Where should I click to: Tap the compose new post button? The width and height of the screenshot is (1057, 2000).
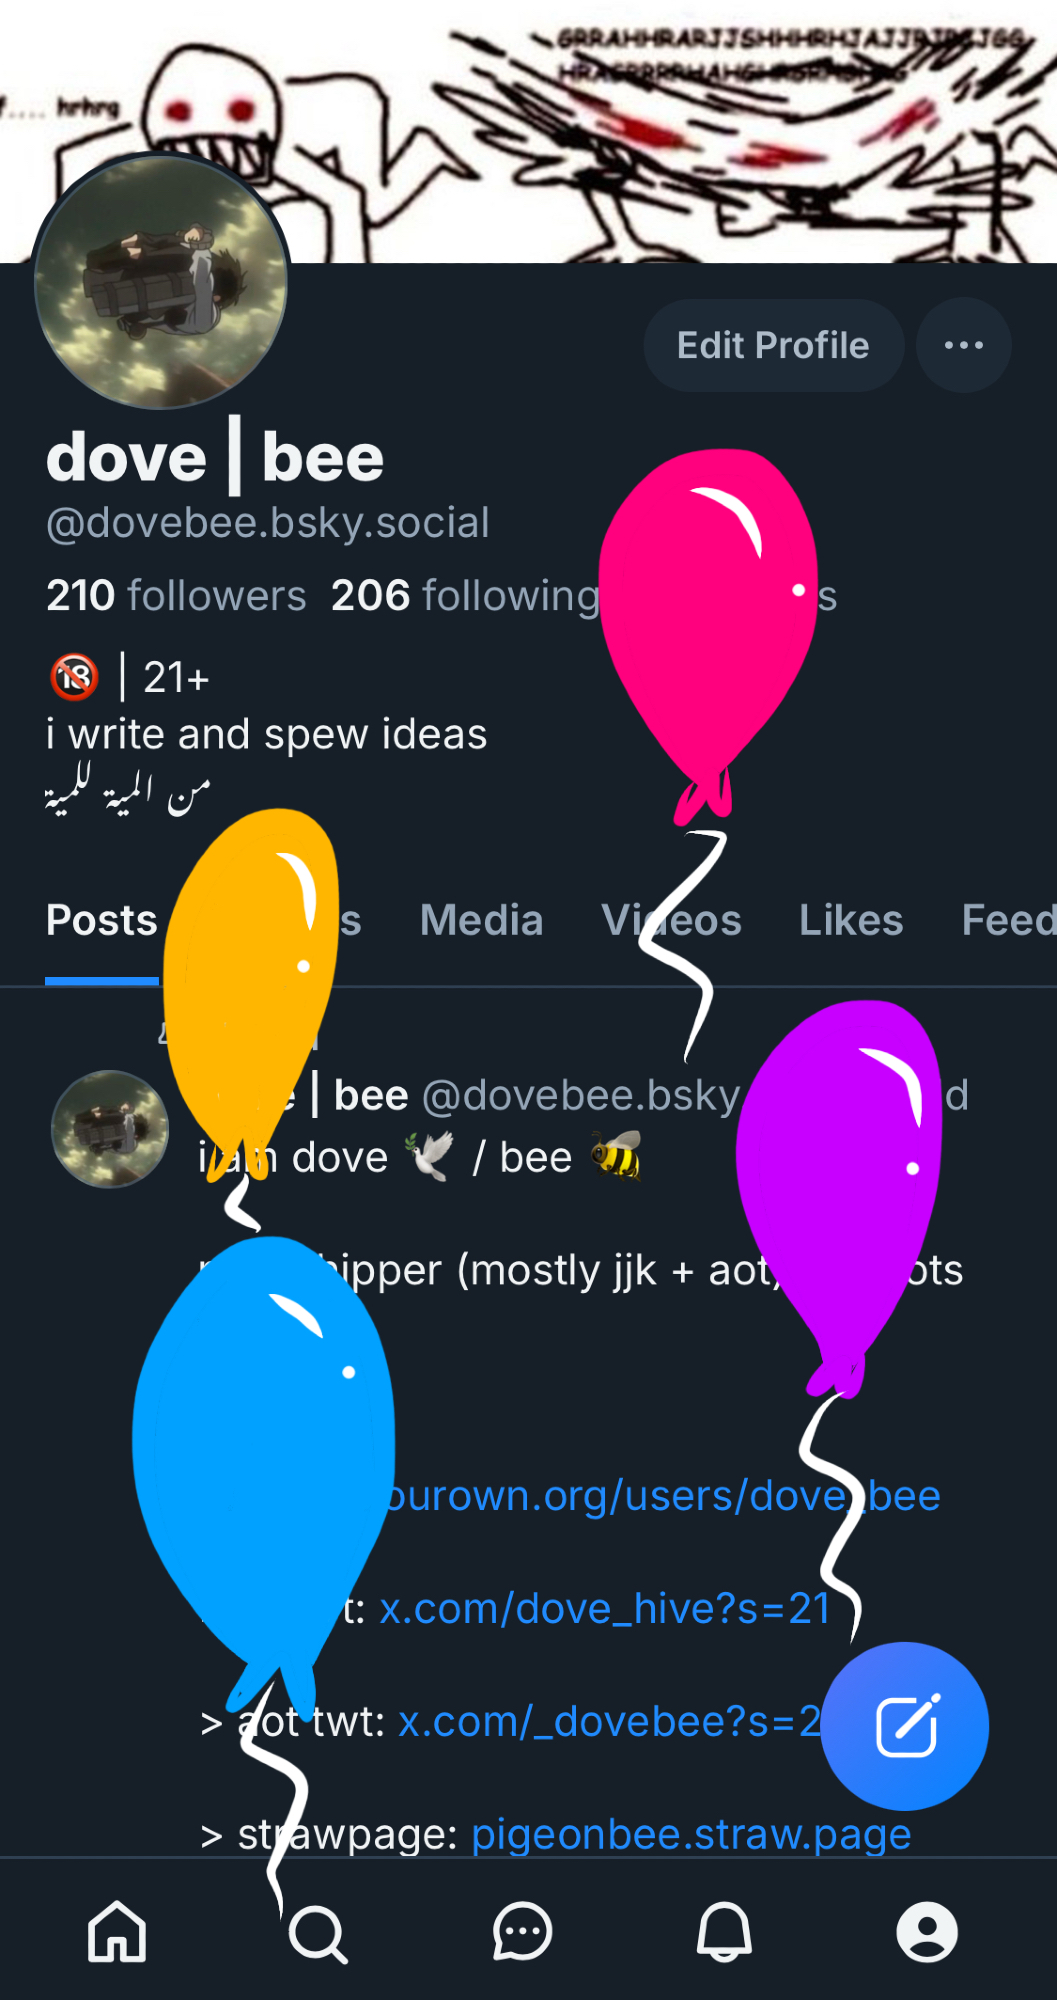point(905,1726)
